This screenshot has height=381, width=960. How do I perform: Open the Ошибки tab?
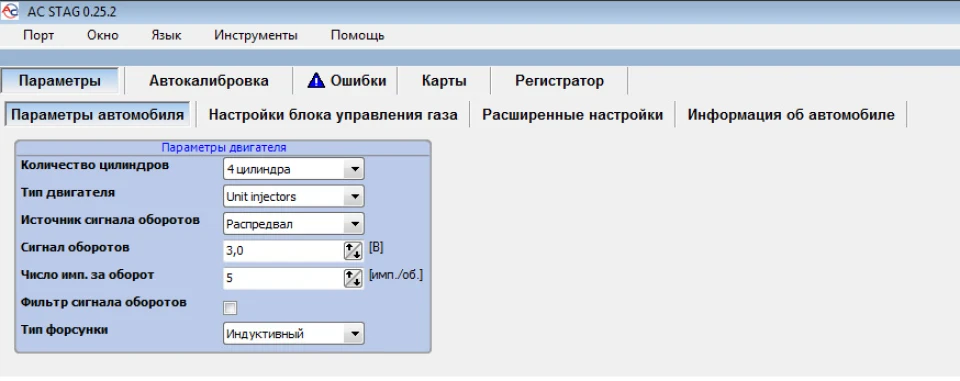[346, 81]
